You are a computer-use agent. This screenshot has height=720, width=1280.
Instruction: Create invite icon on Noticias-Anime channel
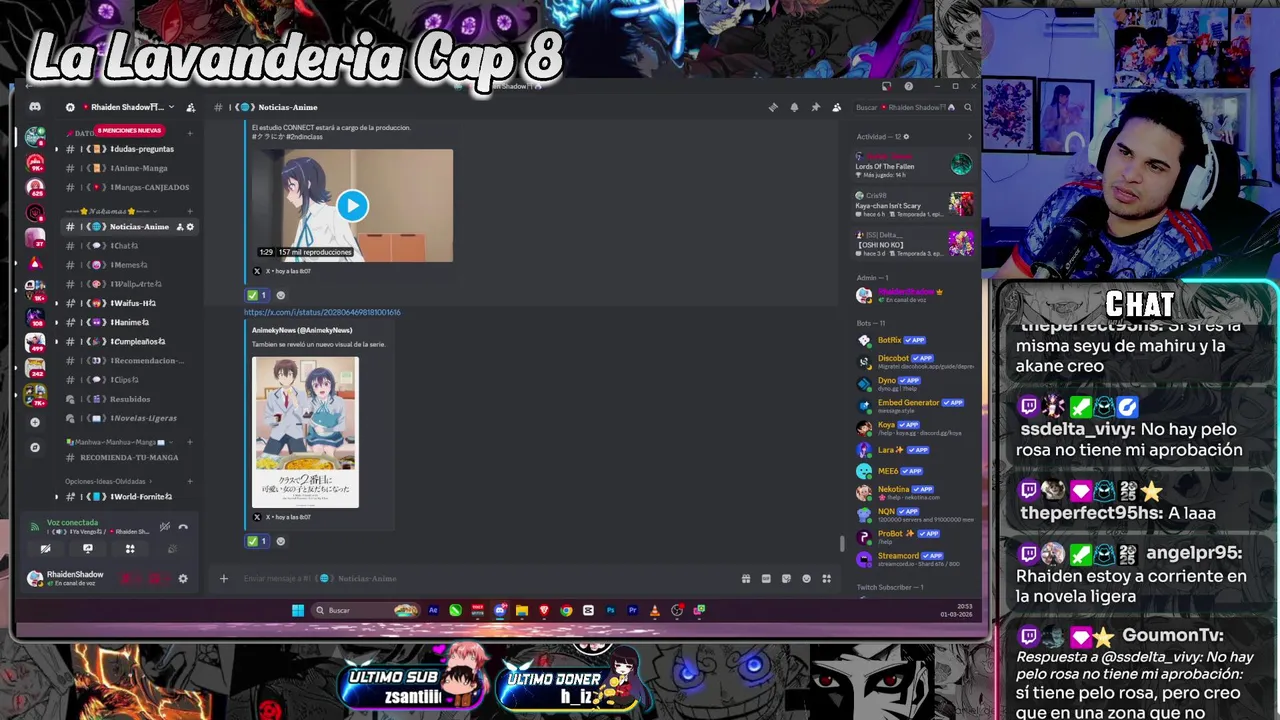point(180,227)
